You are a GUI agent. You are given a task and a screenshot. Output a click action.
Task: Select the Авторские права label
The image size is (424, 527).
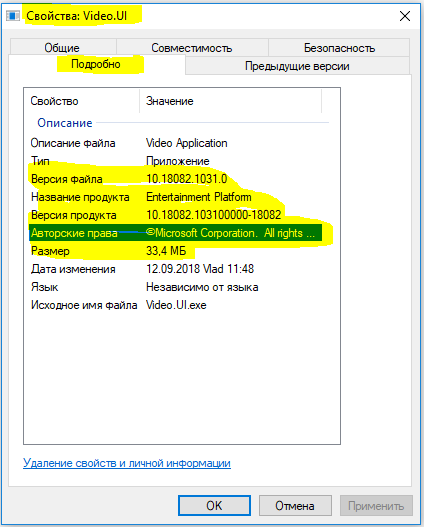[74, 233]
